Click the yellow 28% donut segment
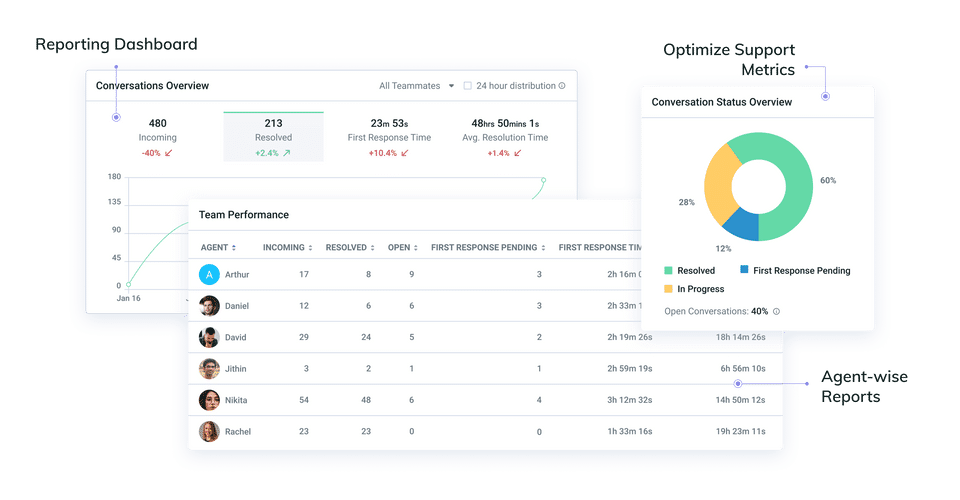Image resolution: width=960 pixels, height=500 pixels. pyautogui.click(x=718, y=184)
